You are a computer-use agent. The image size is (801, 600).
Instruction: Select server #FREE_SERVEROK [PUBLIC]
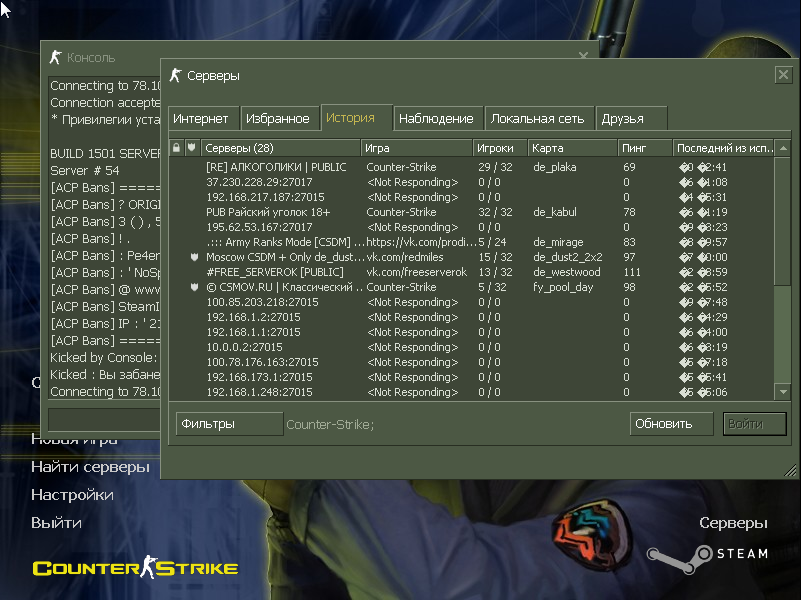472,272
